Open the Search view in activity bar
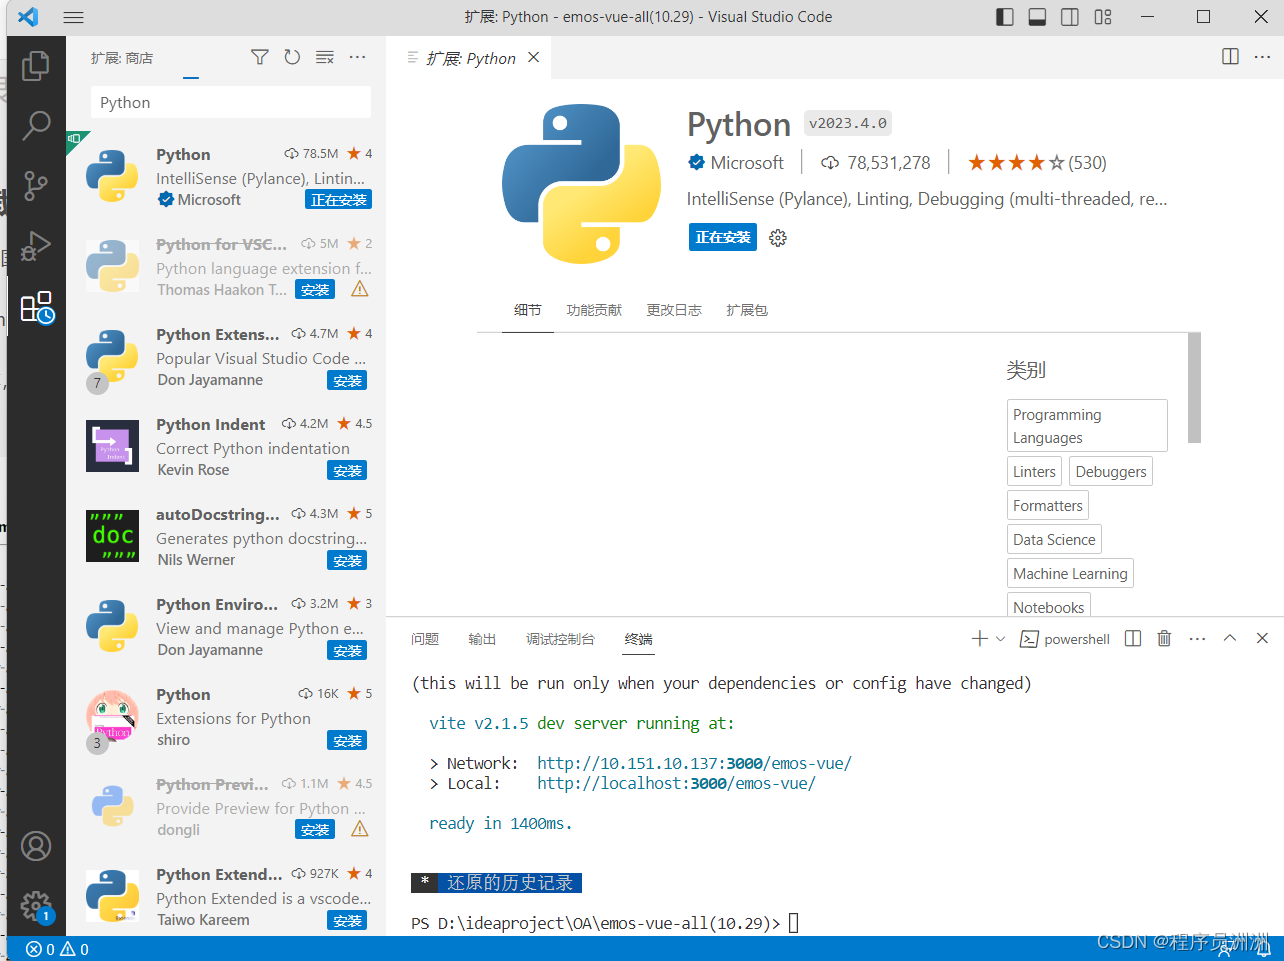 point(36,125)
